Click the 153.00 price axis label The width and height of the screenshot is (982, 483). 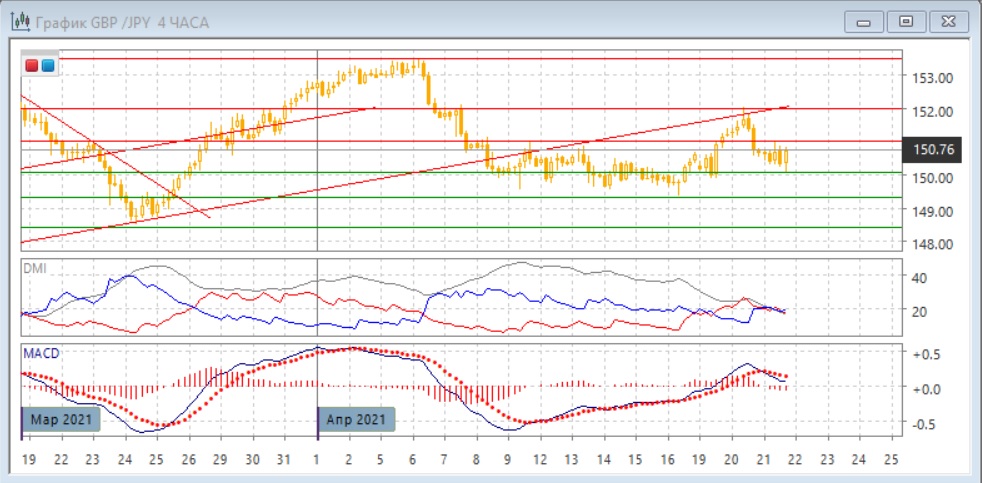(x=929, y=78)
